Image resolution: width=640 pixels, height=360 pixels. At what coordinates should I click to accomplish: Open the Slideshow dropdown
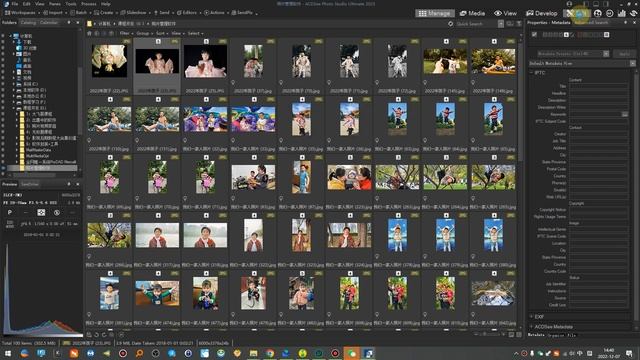coord(136,13)
